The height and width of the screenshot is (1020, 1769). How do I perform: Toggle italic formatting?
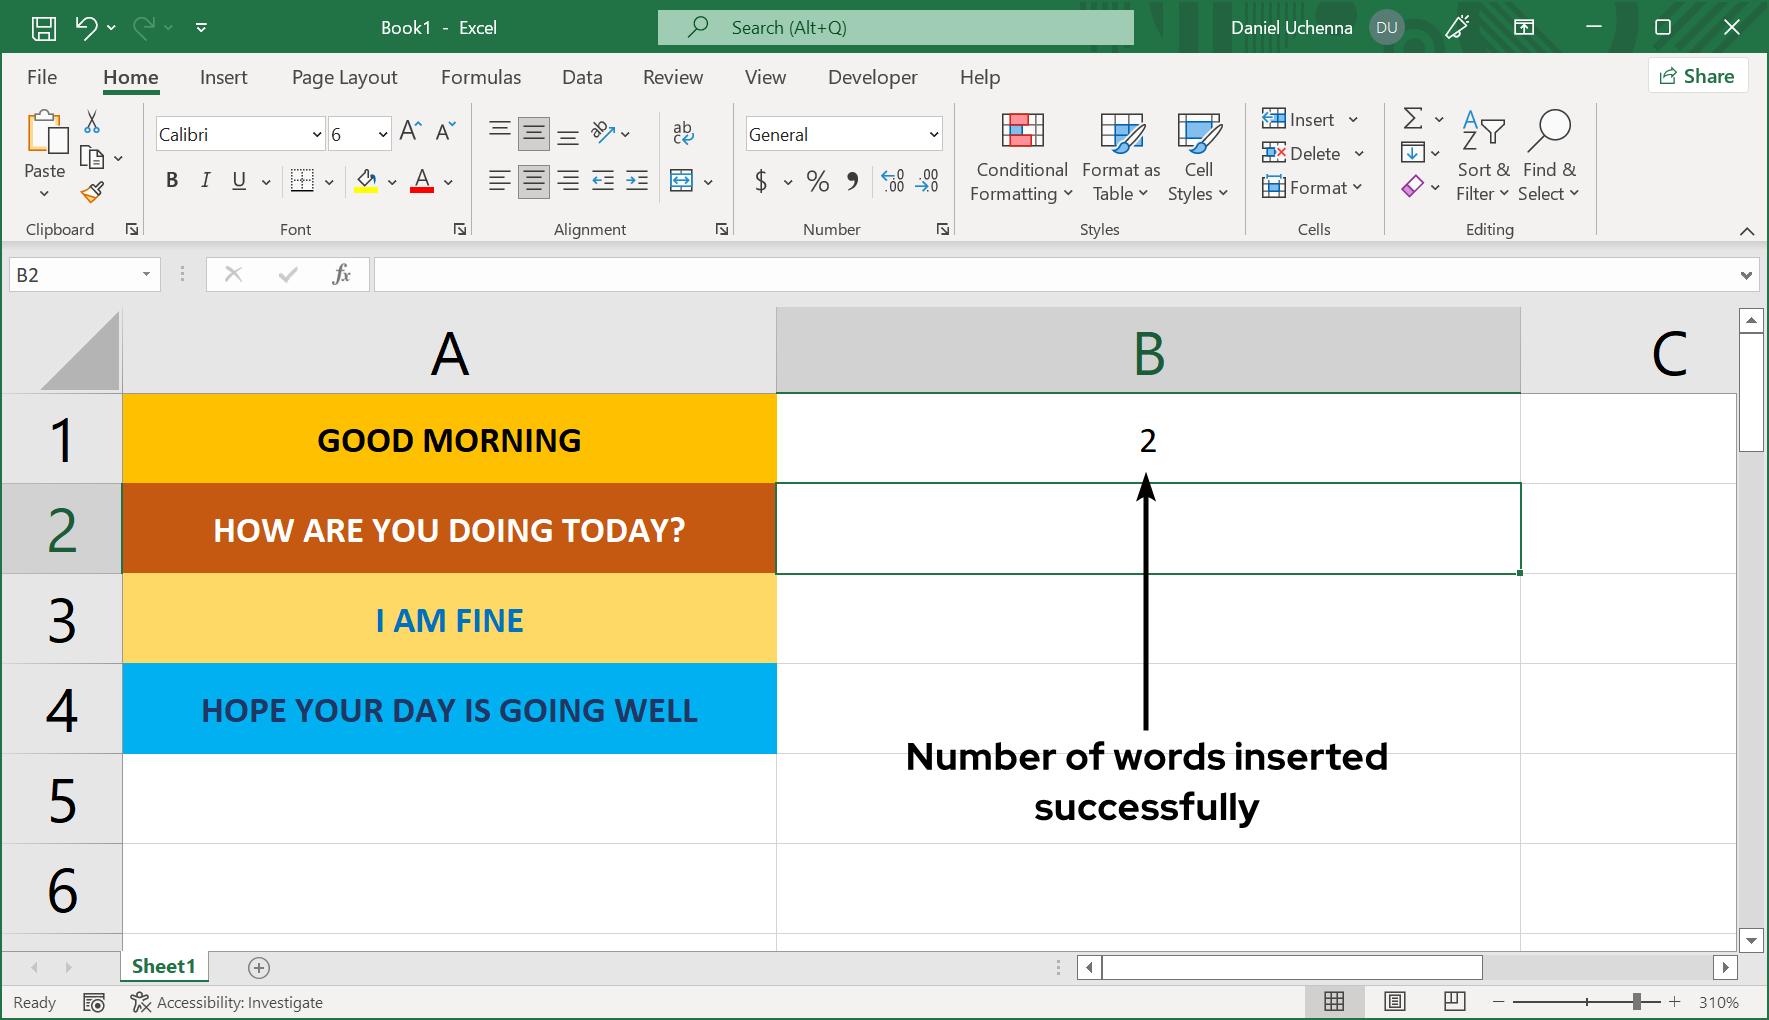[205, 181]
